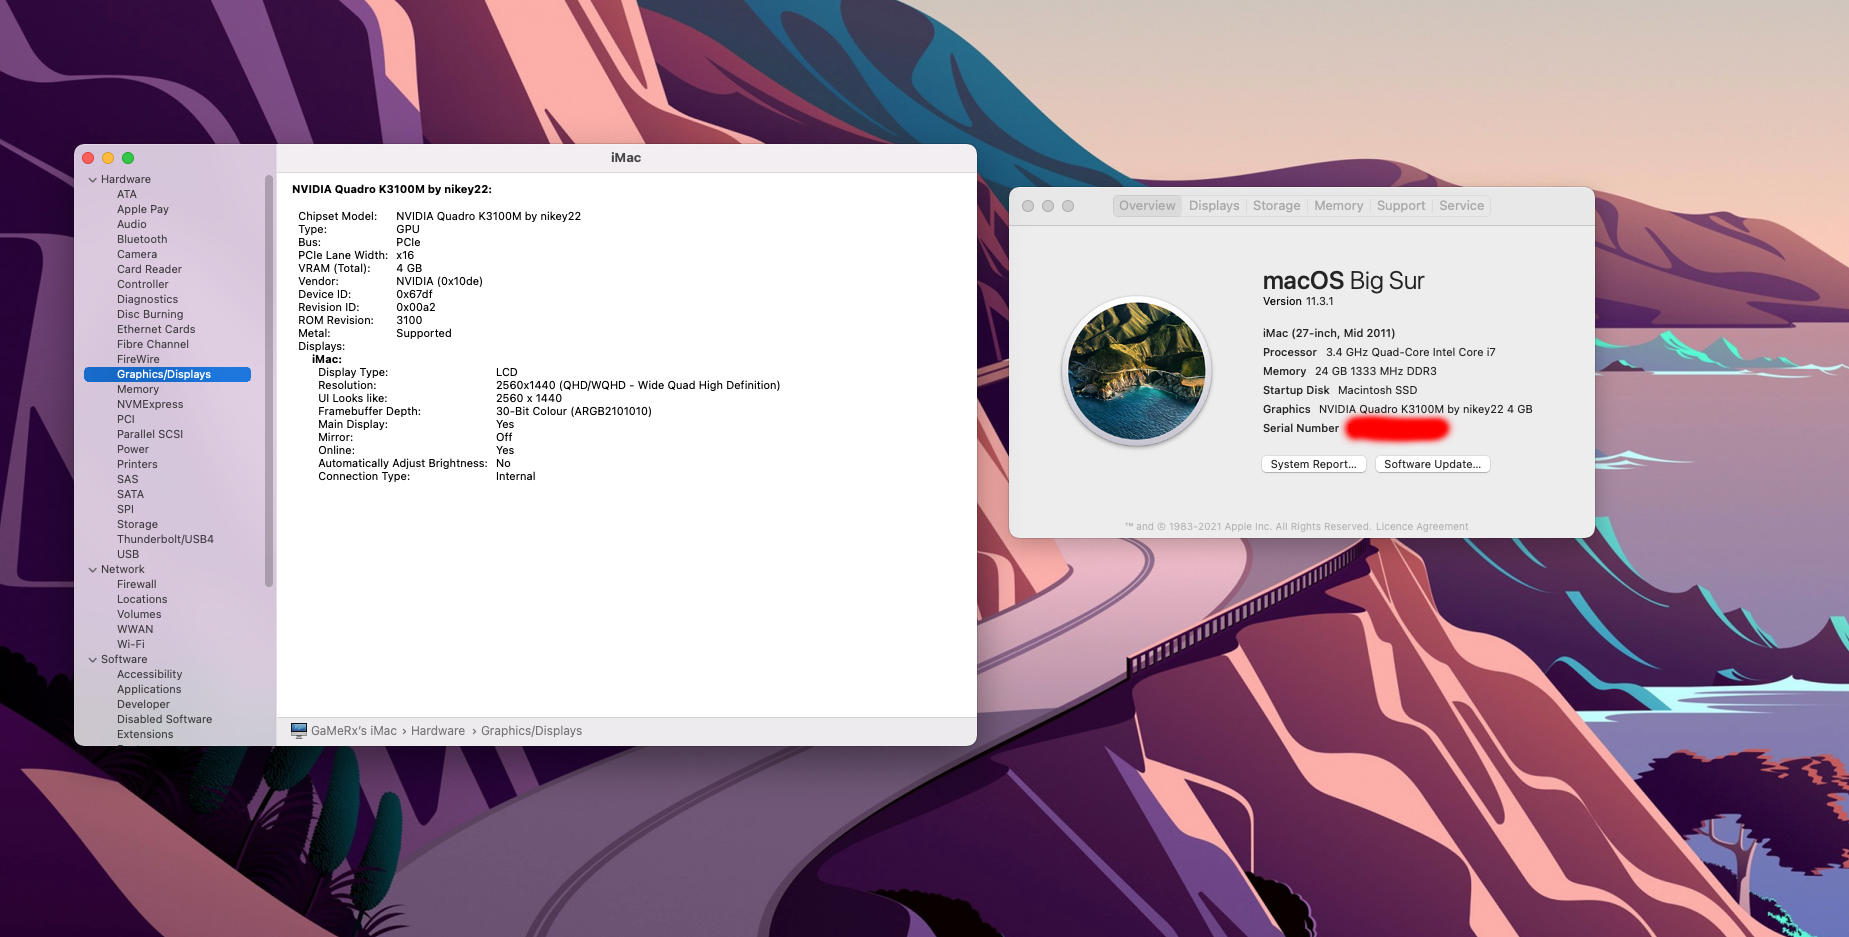The image size is (1849, 937).
Task: Select WWAN under Network
Action: (x=135, y=630)
